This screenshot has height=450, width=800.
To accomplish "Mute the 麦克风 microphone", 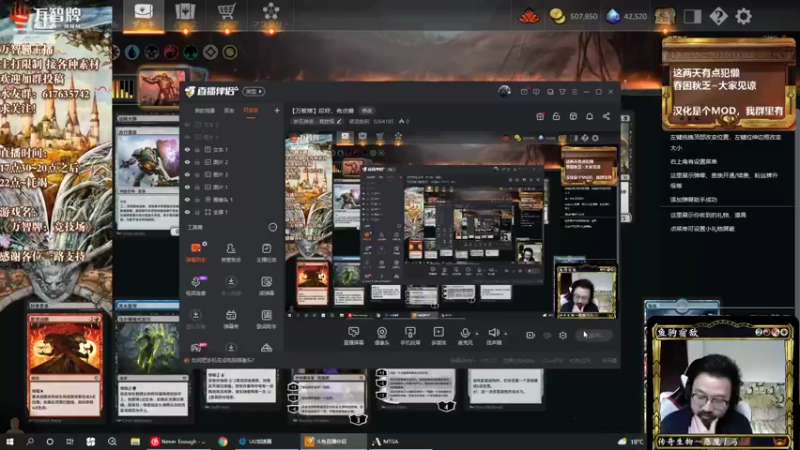I will (465, 336).
